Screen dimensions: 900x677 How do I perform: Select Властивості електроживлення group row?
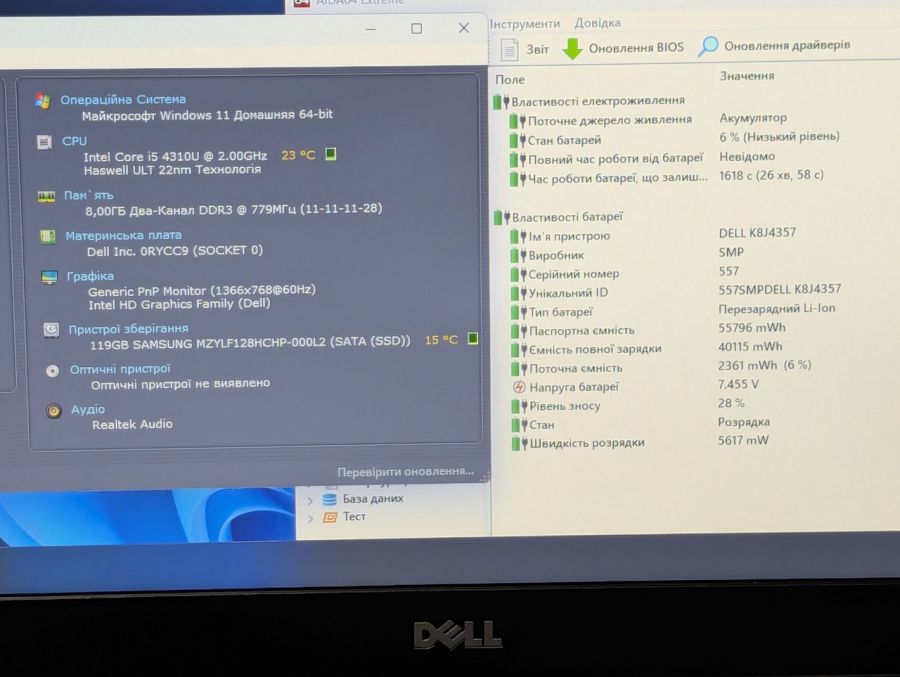tap(589, 101)
